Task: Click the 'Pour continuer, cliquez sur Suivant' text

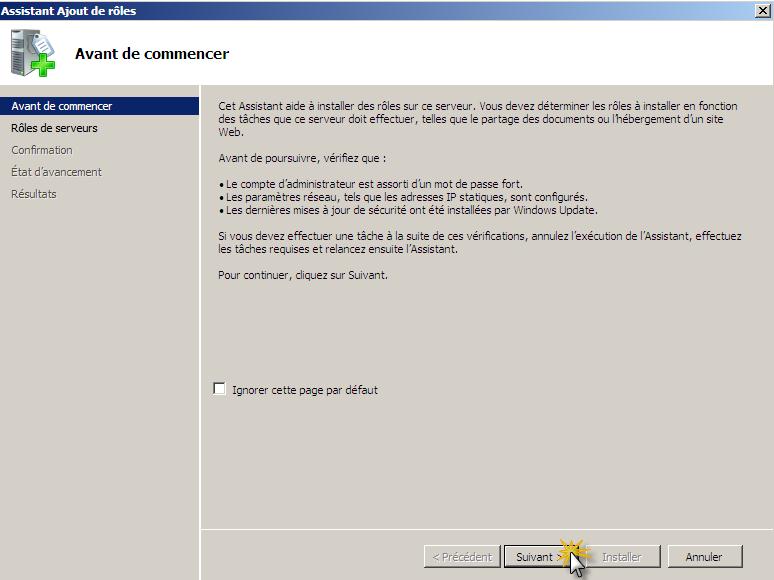Action: (x=303, y=275)
